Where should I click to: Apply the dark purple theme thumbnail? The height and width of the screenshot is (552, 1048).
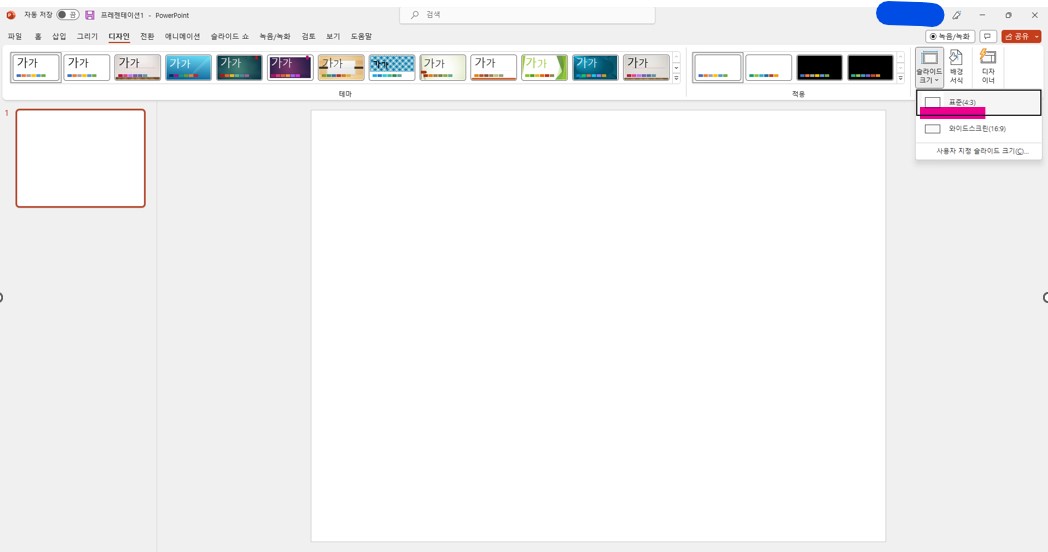coord(290,67)
